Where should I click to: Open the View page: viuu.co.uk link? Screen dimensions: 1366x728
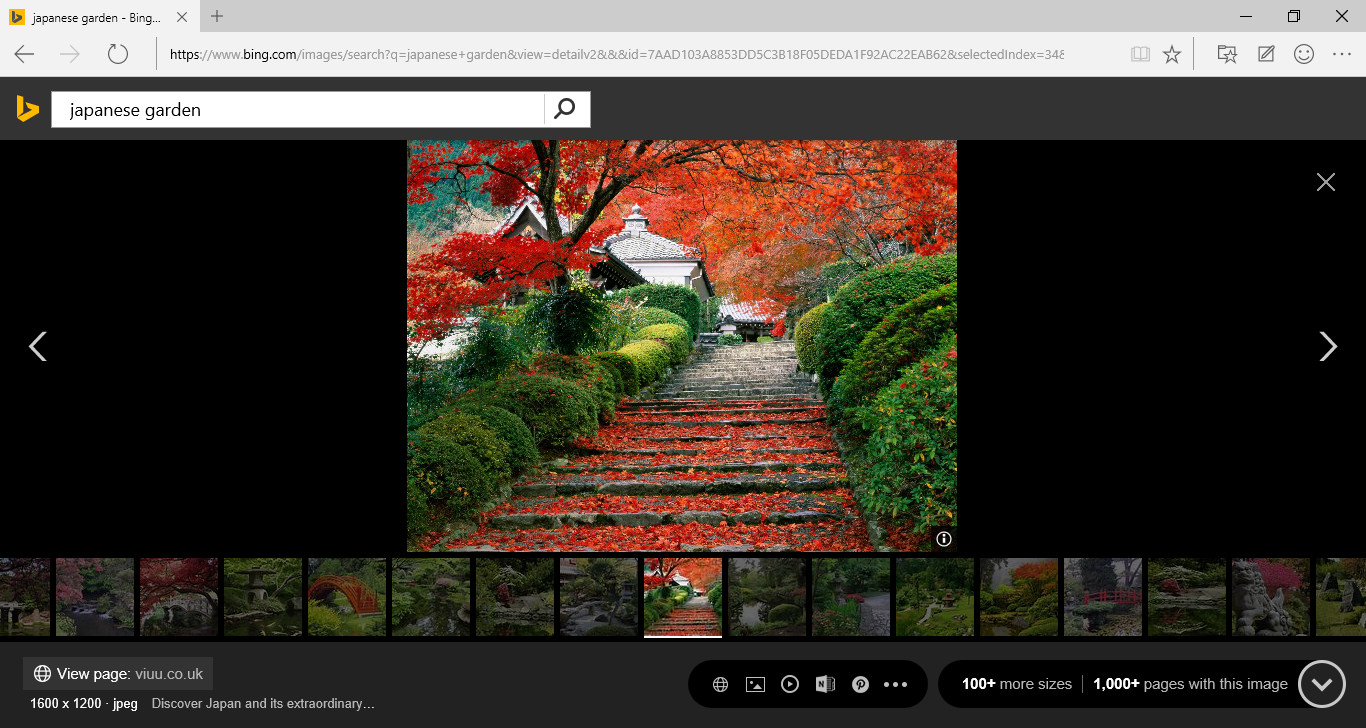[x=118, y=674]
